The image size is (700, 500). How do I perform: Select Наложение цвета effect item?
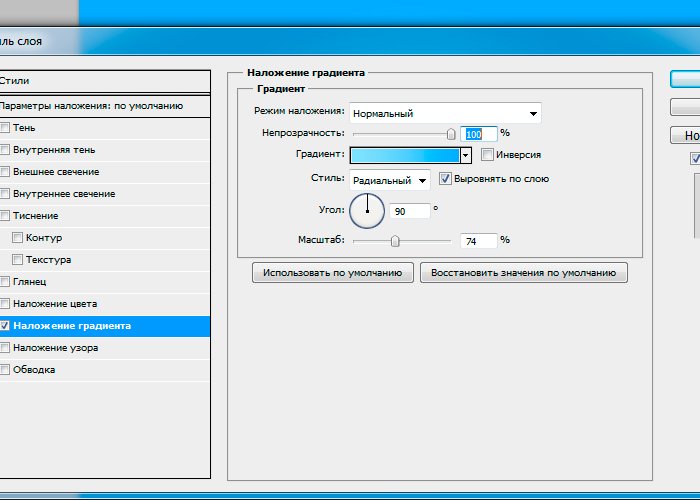(x=55, y=304)
